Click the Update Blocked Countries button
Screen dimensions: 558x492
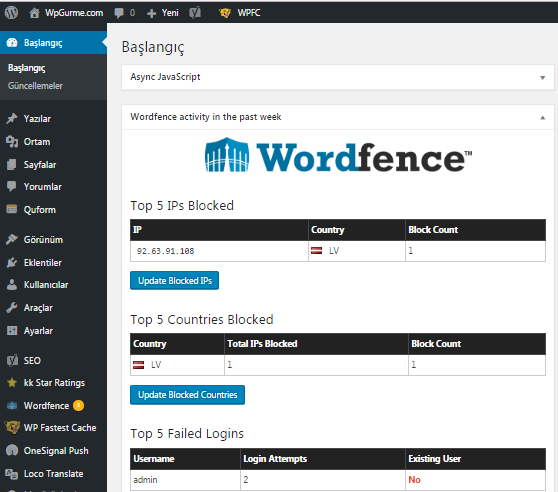pyautogui.click(x=188, y=395)
